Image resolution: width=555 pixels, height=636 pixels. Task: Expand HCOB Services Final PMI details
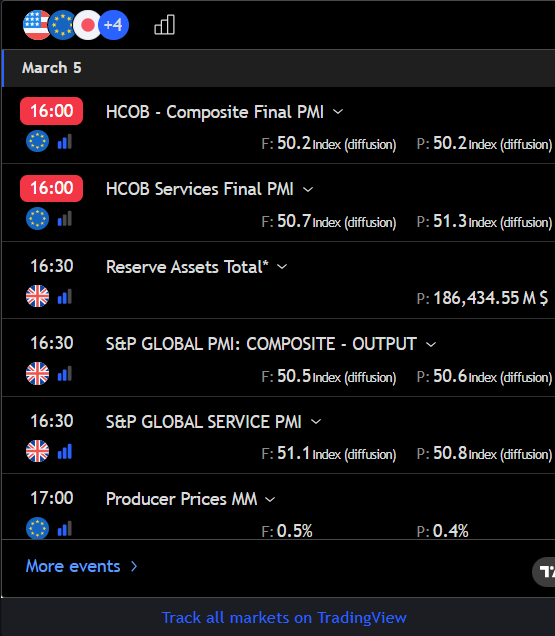[x=308, y=189]
